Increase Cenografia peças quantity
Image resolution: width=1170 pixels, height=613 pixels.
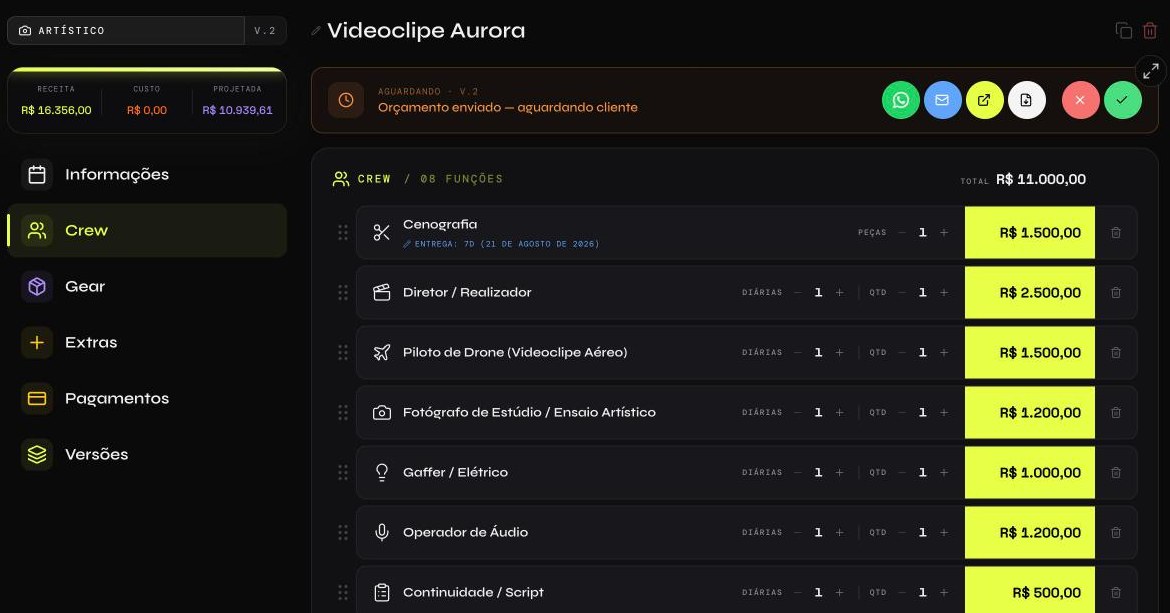(x=944, y=233)
